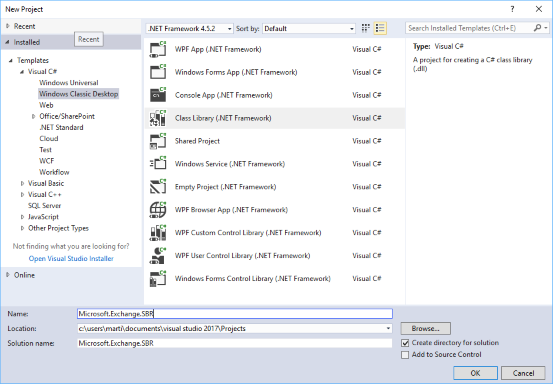Select the Windows Forms App template icon
This screenshot has height=384, width=553.
tap(158, 72)
